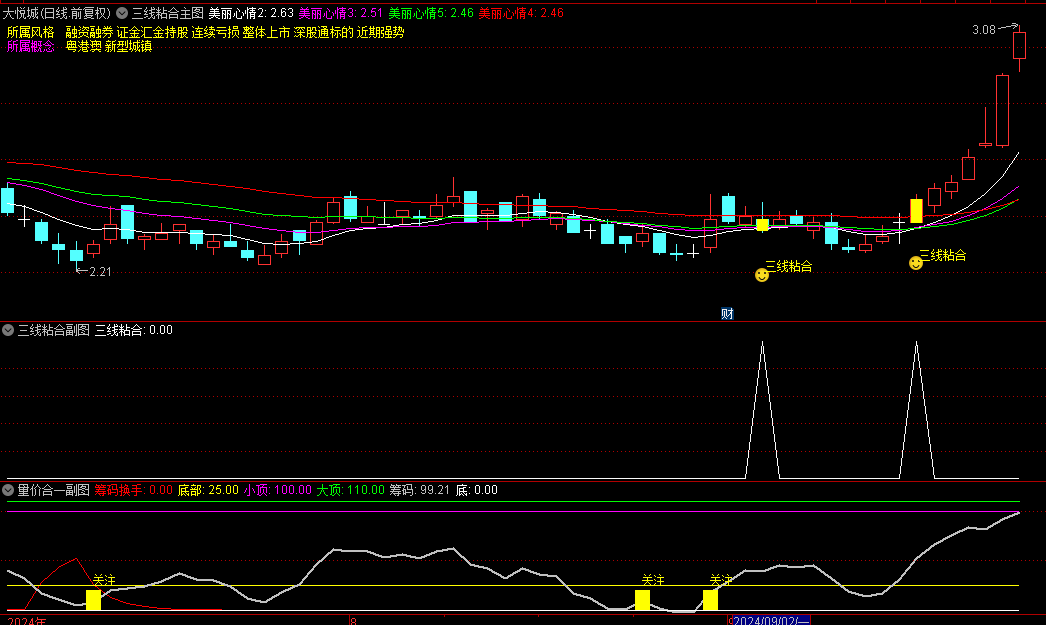This screenshot has height=625, width=1046.
Task: Select the 美丽心情2 indicator value label
Action: click(x=250, y=14)
